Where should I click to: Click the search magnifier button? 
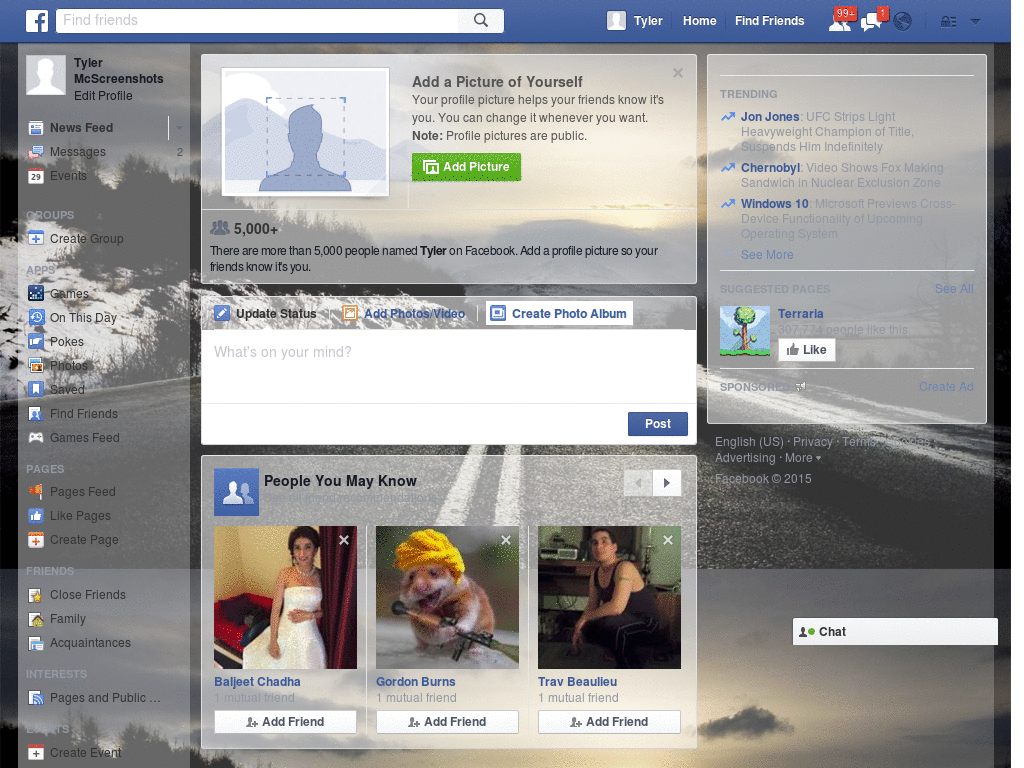tap(481, 21)
